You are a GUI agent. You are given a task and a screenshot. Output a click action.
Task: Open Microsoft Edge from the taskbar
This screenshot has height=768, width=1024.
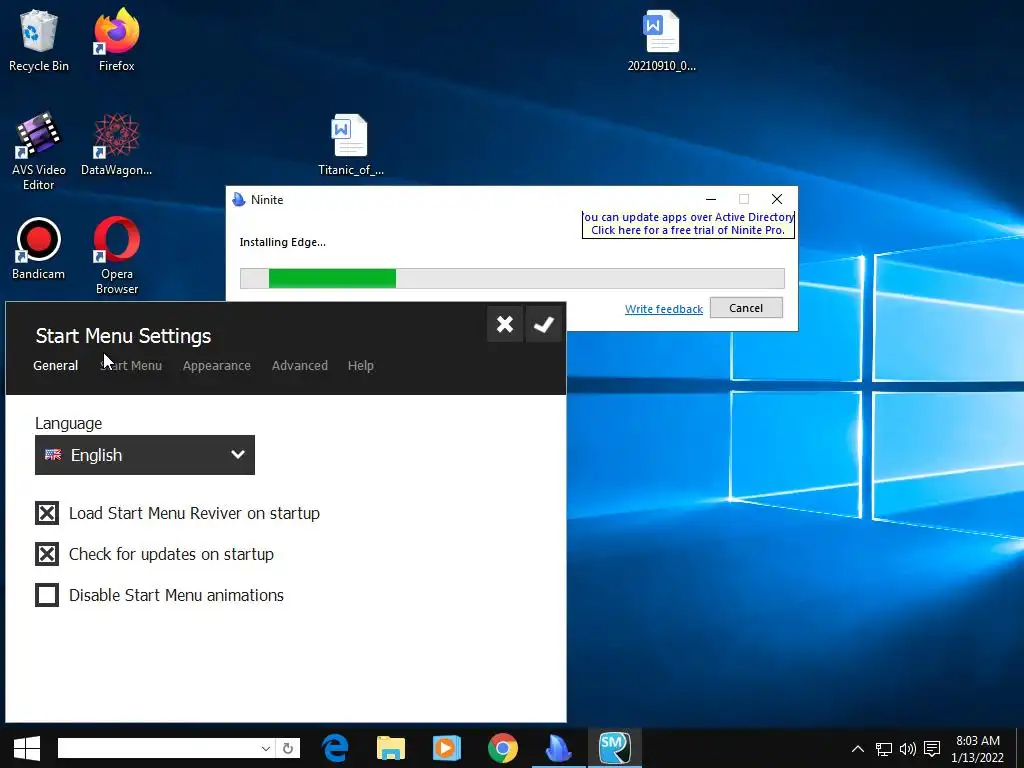[335, 748]
